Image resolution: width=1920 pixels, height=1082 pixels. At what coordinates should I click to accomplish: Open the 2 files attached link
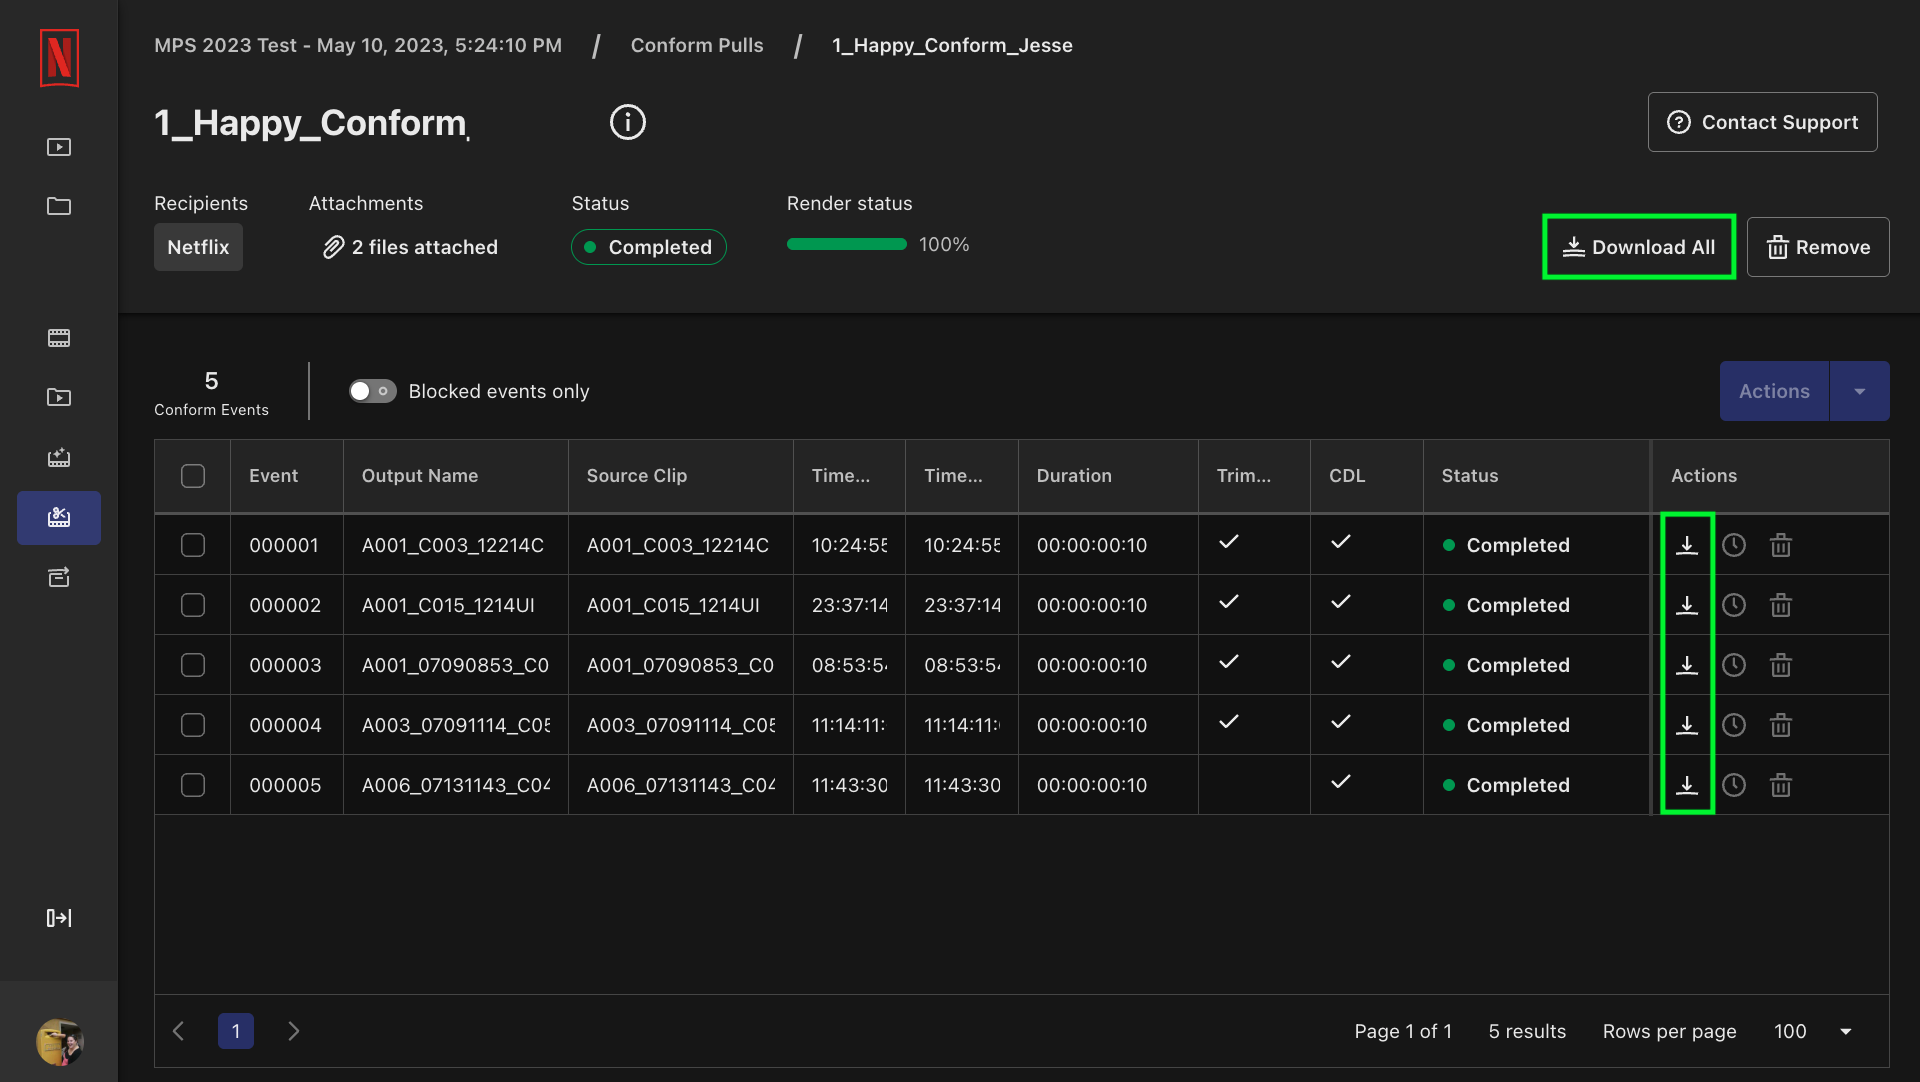[x=410, y=247]
